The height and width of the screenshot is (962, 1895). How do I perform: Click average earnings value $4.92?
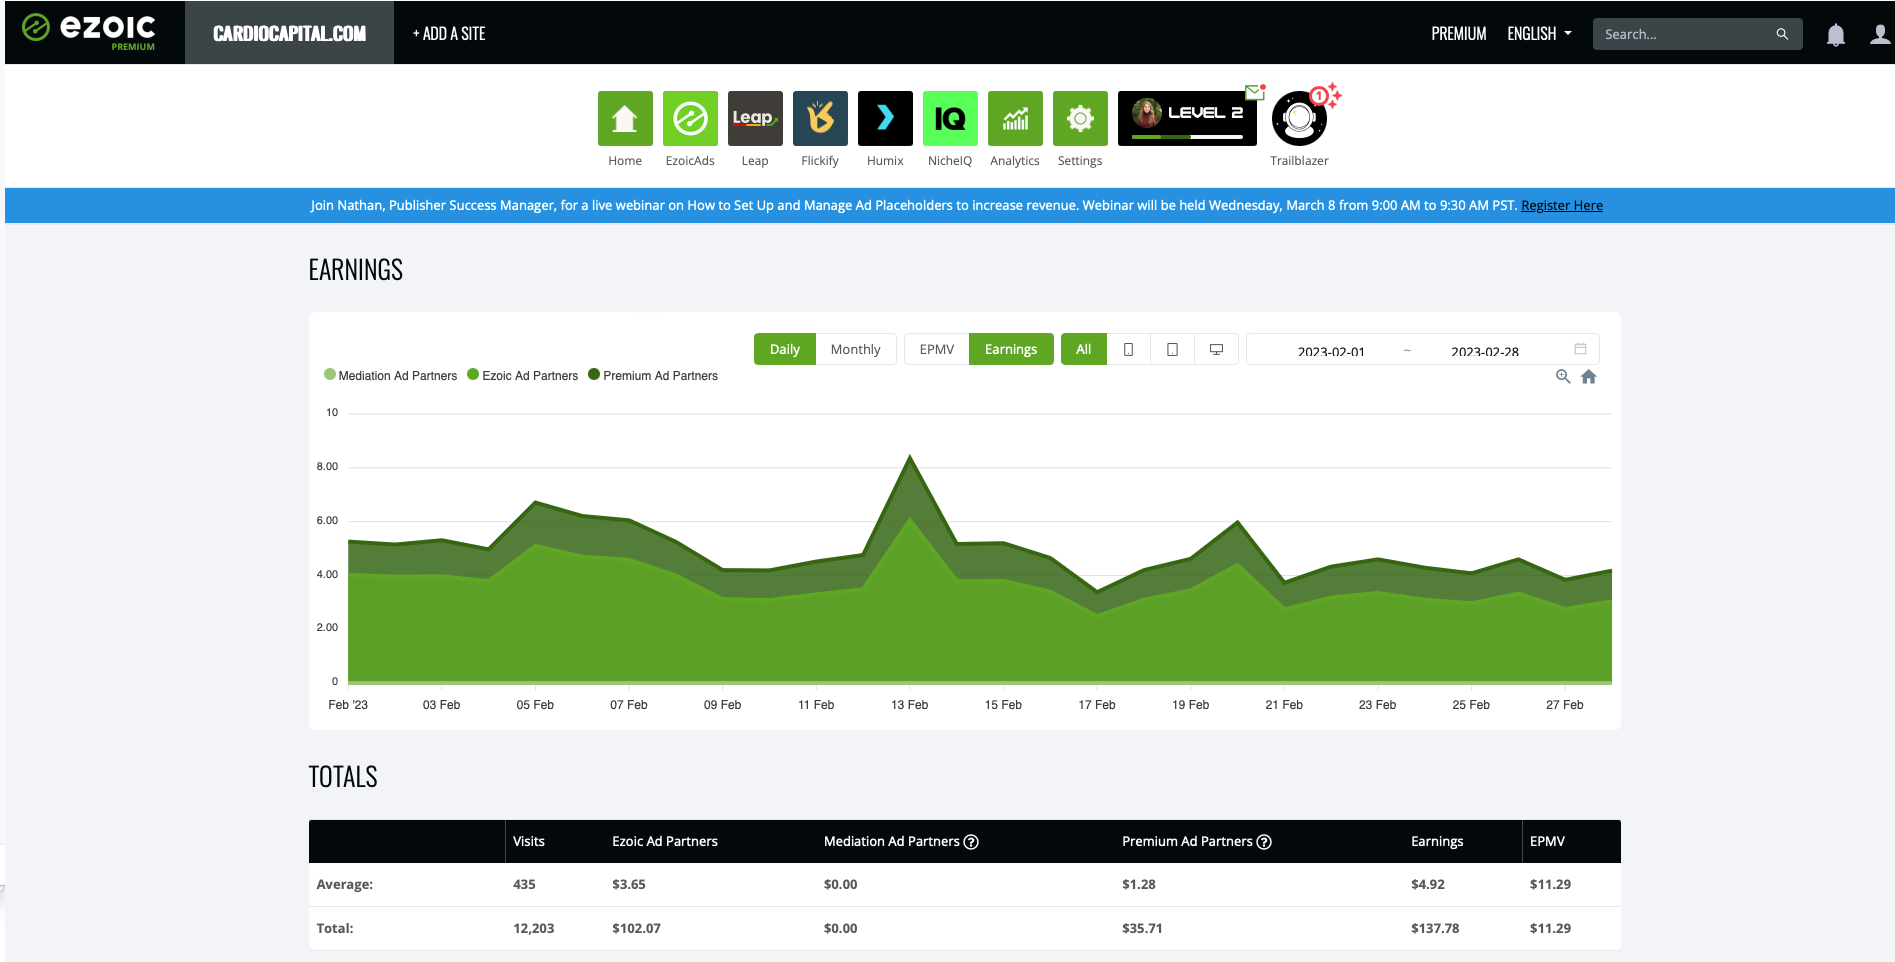tap(1428, 885)
